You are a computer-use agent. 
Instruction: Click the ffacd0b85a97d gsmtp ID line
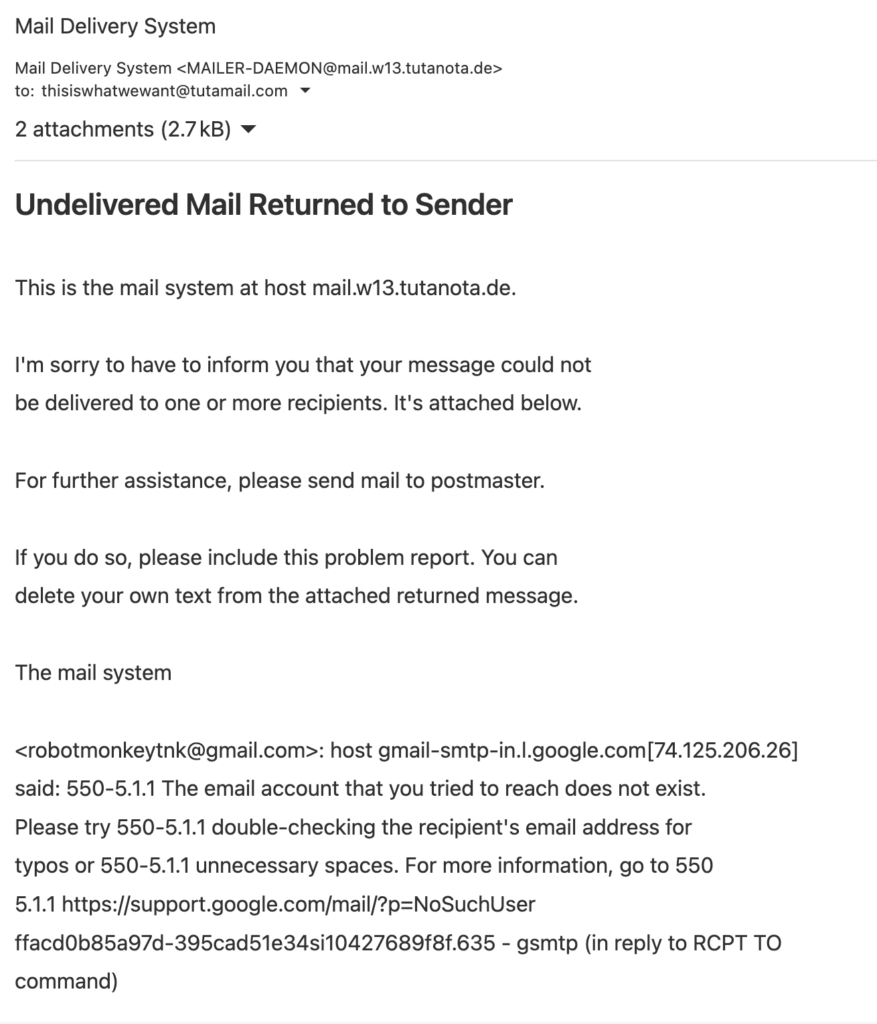pos(398,943)
